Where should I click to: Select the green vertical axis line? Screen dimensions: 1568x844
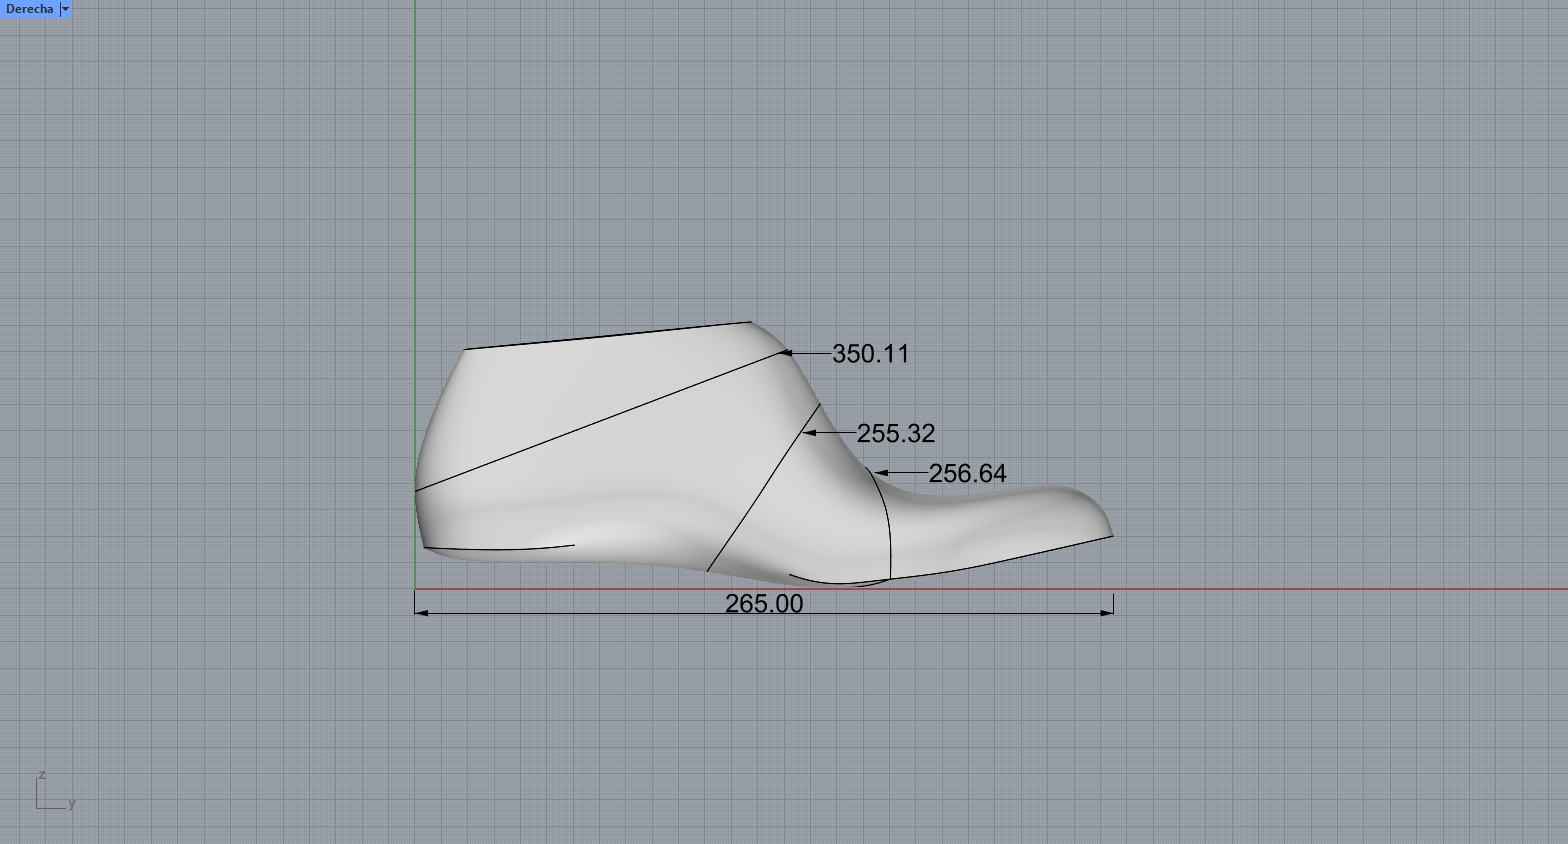tap(415, 200)
